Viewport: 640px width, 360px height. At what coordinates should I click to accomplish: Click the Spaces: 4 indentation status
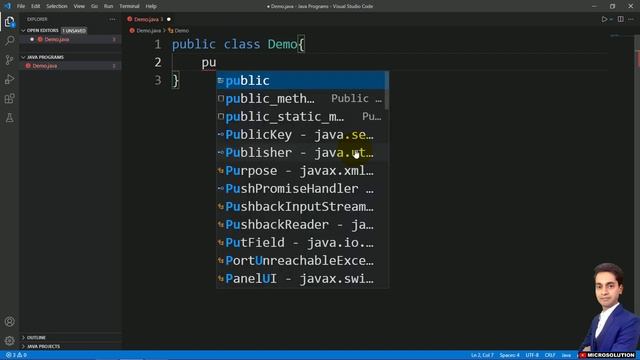click(509, 355)
